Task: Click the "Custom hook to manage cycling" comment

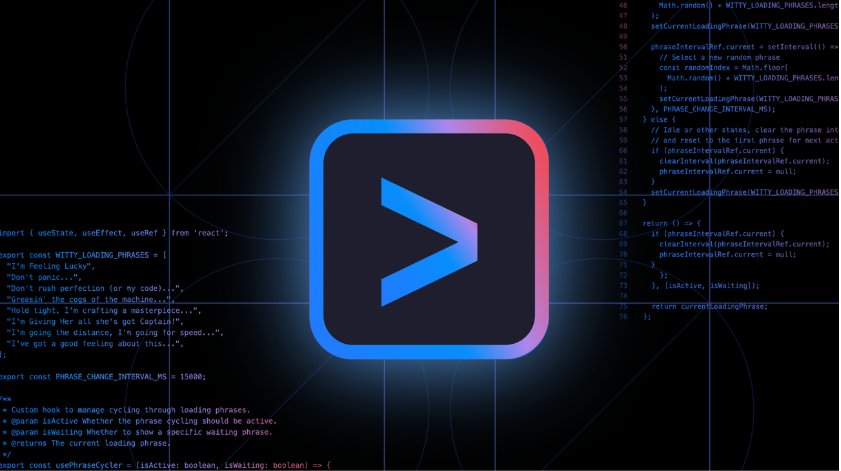Action: point(126,410)
